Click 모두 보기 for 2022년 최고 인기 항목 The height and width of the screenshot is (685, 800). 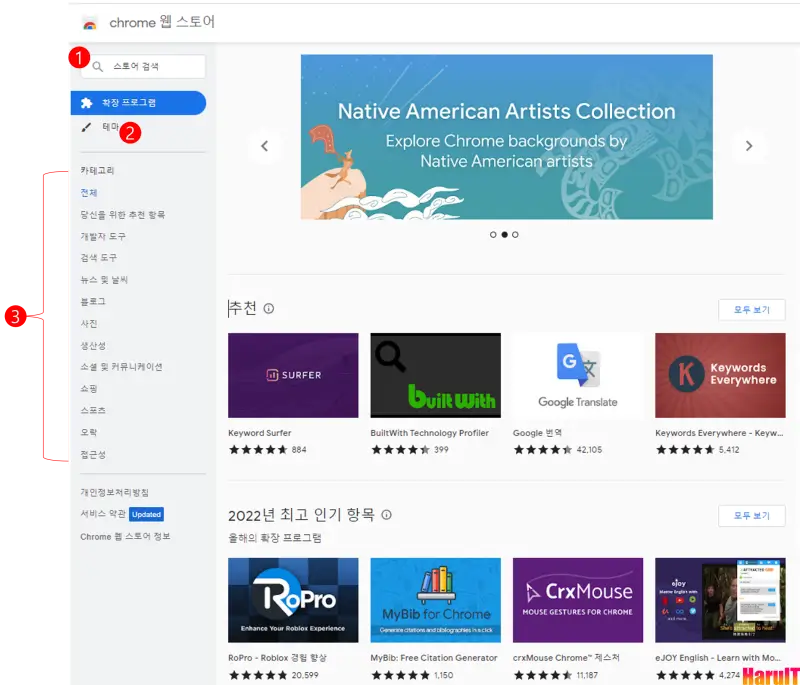pyautogui.click(x=752, y=516)
